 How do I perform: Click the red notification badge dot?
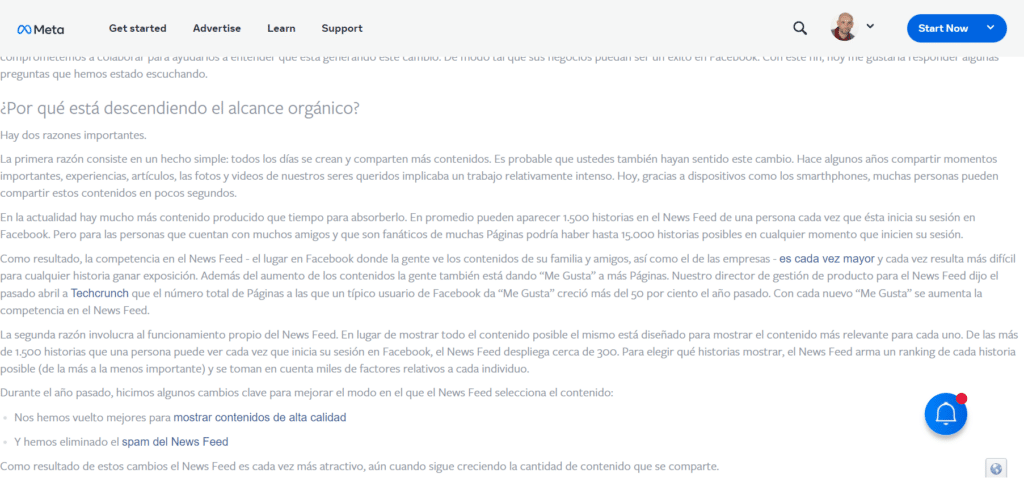pos(961,398)
